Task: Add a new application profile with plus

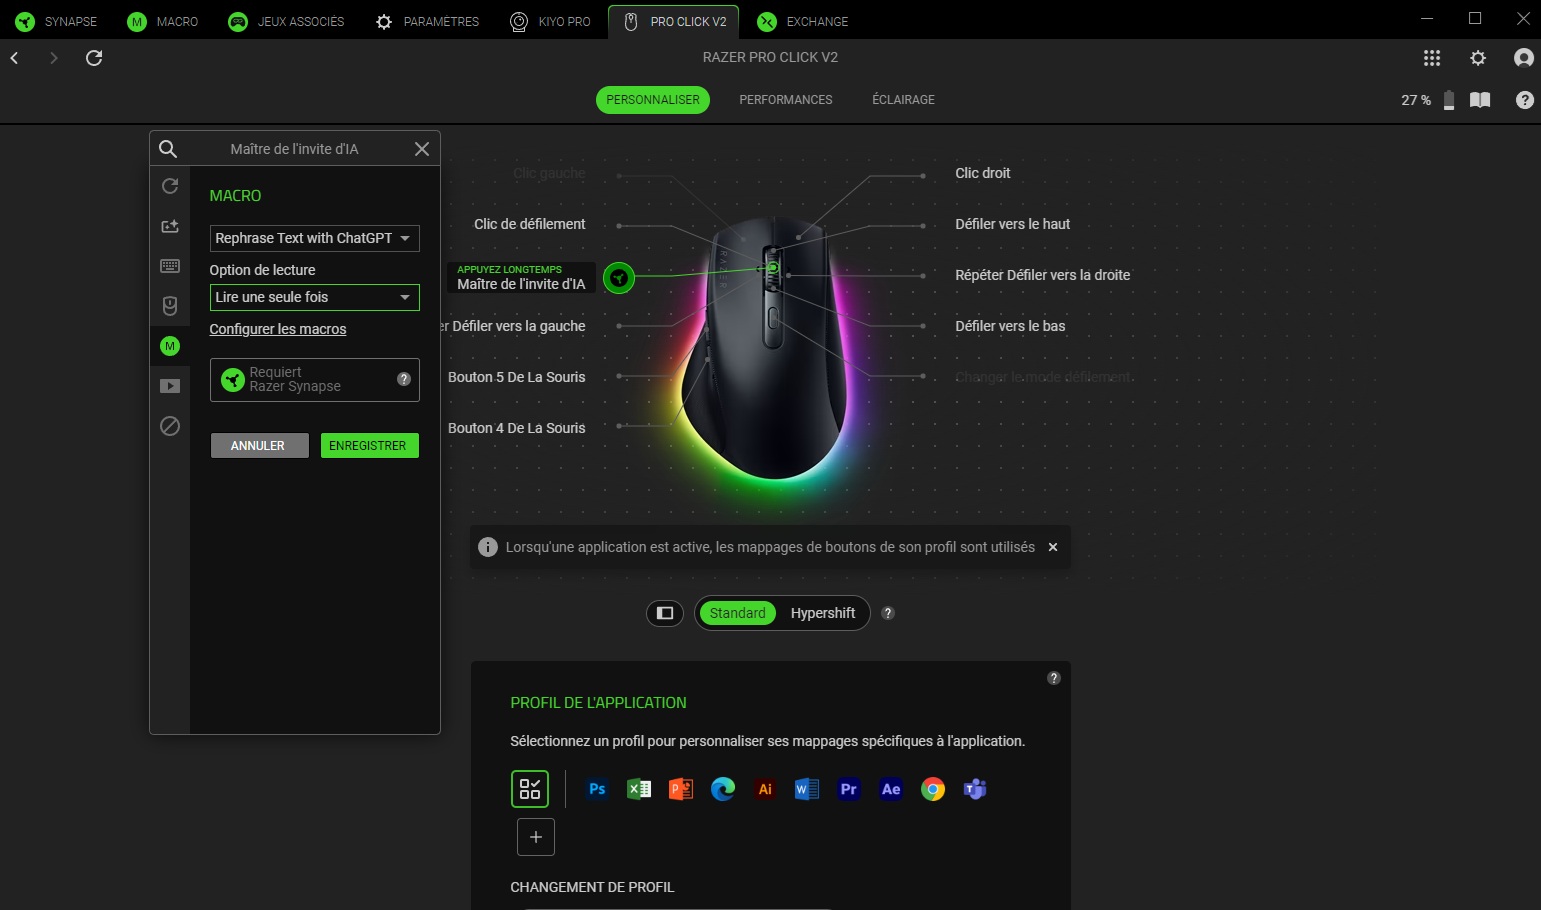Action: (x=536, y=837)
